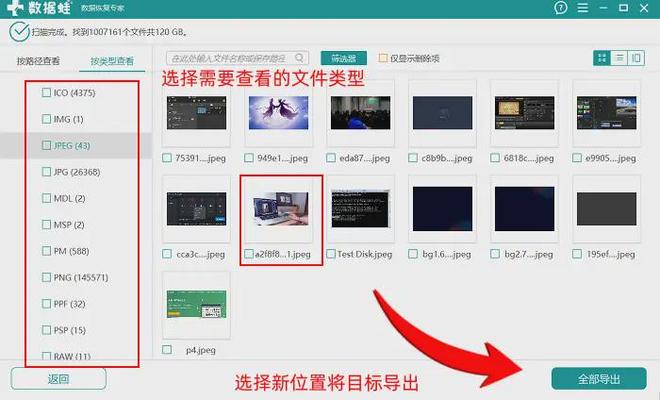Open the hamburger menu icon
This screenshot has height=400, width=660.
tap(583, 8)
